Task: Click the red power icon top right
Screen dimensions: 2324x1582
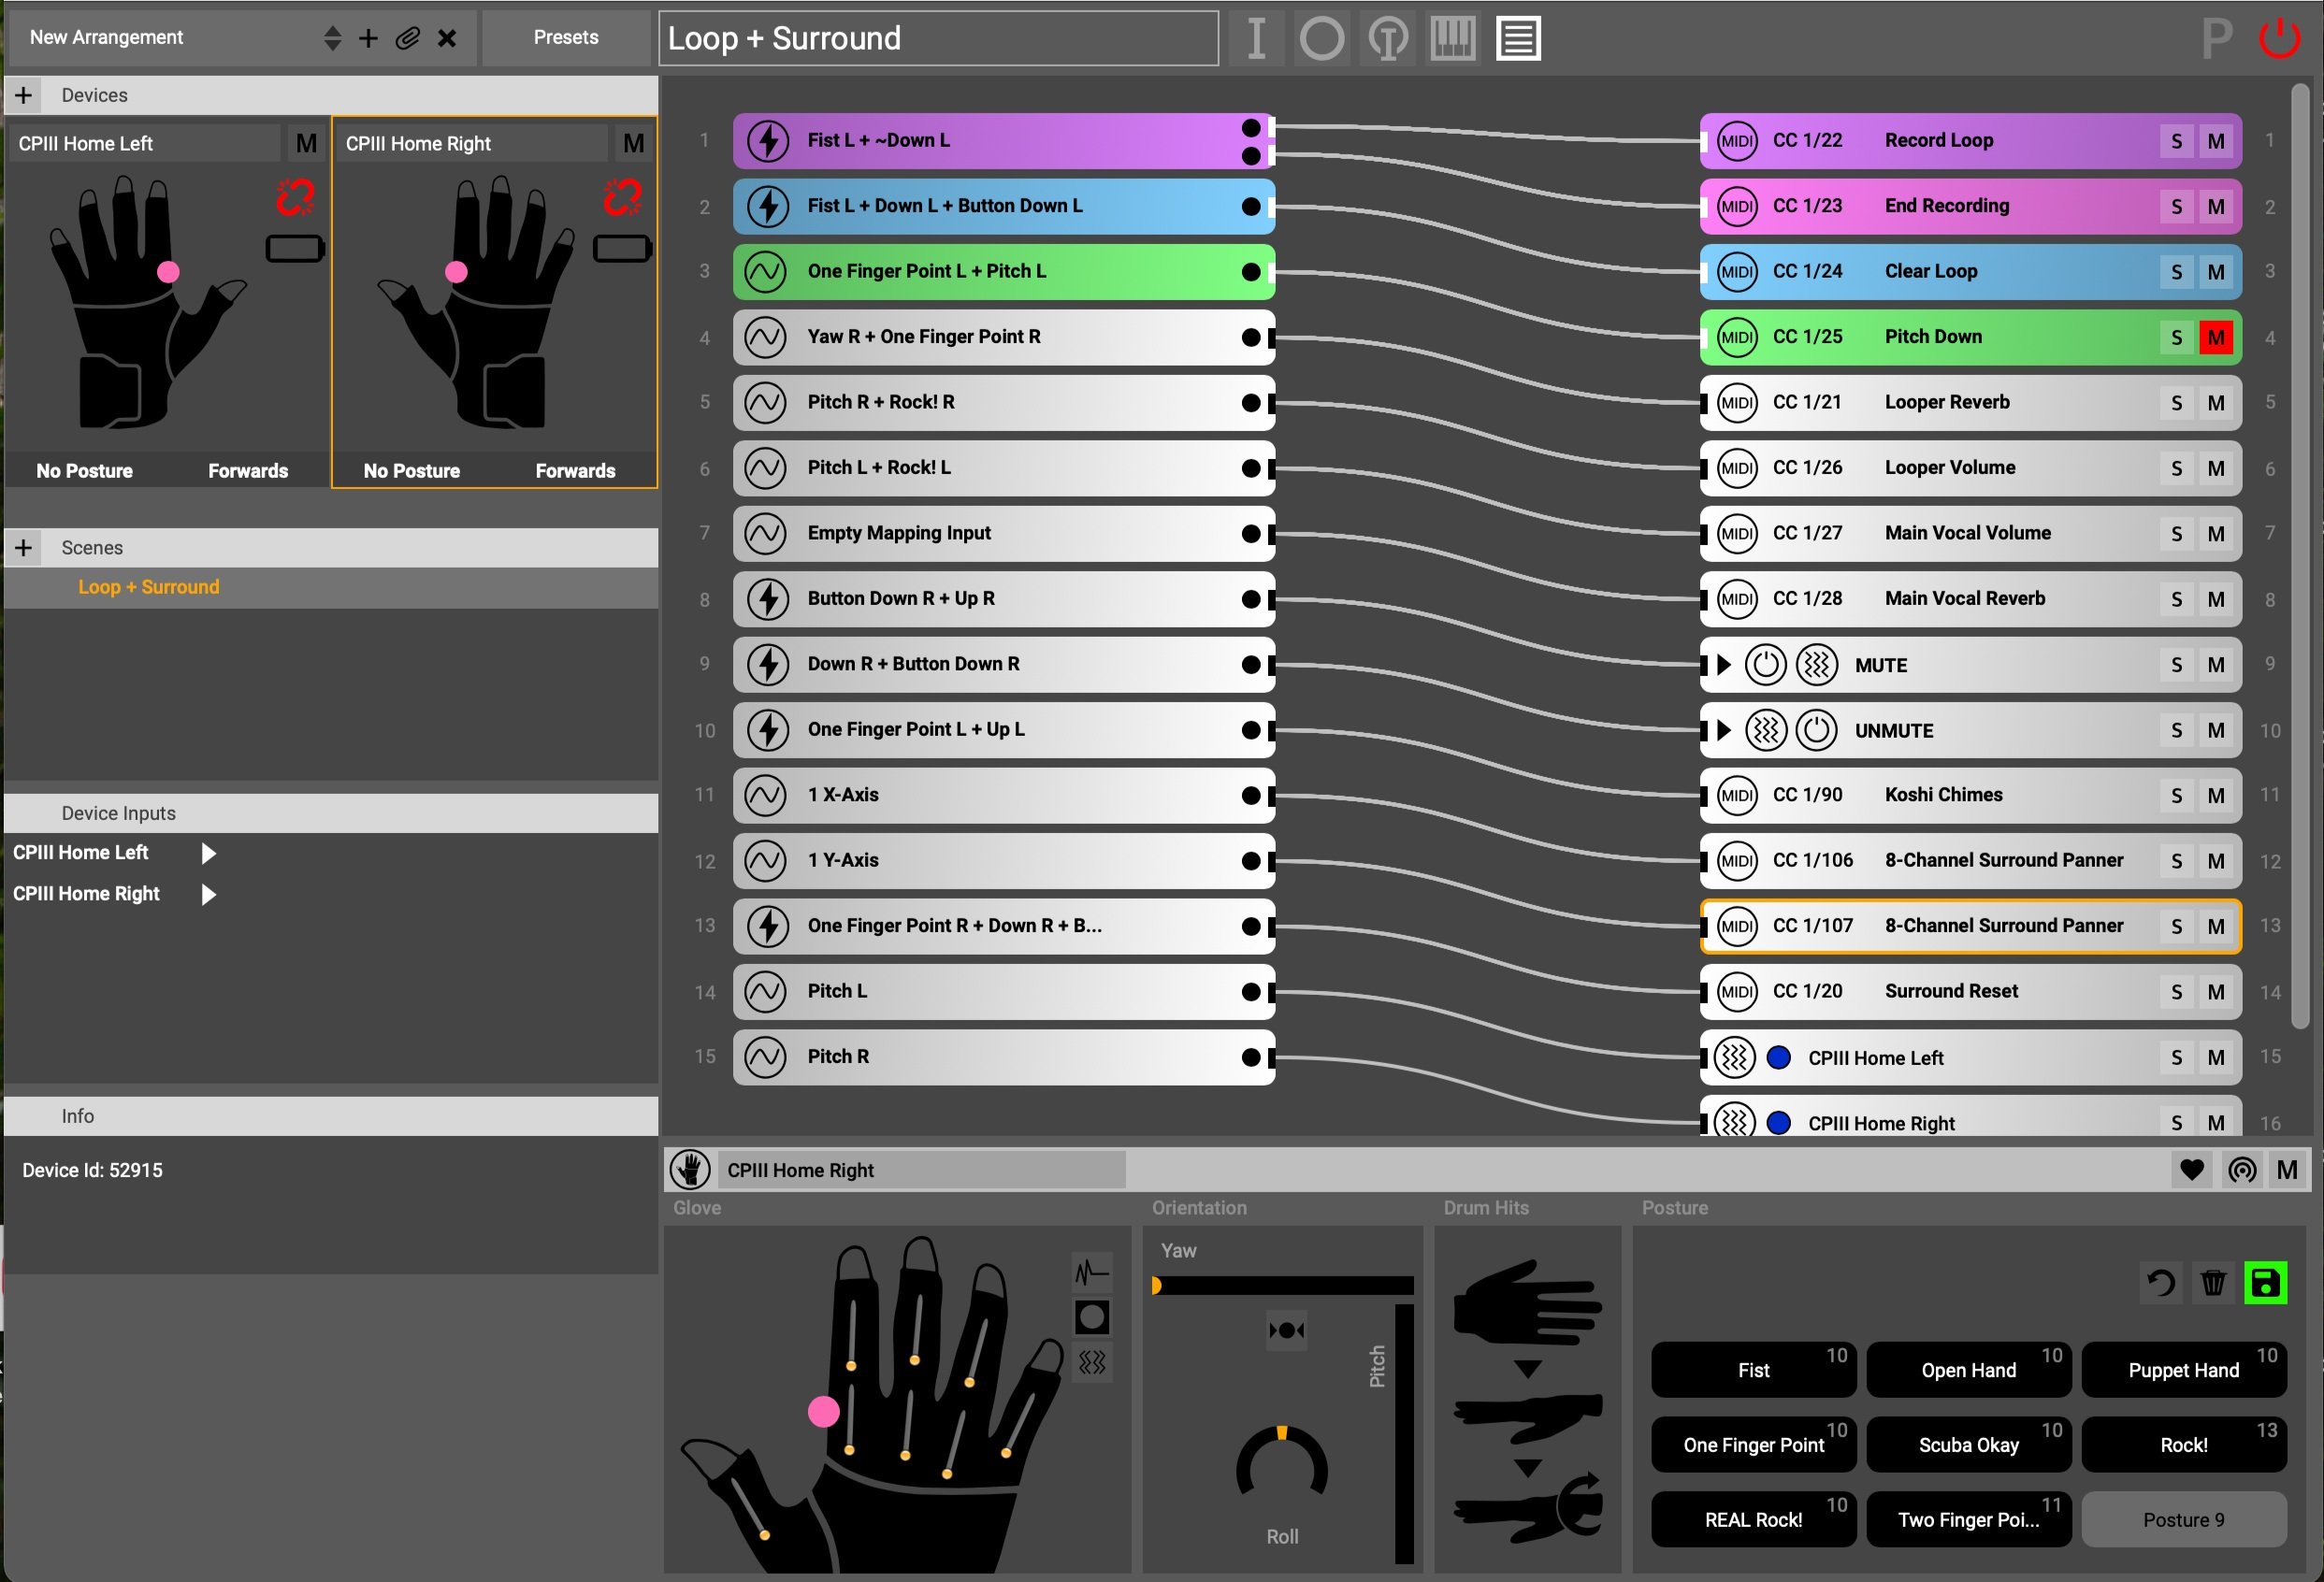Action: click(2279, 38)
